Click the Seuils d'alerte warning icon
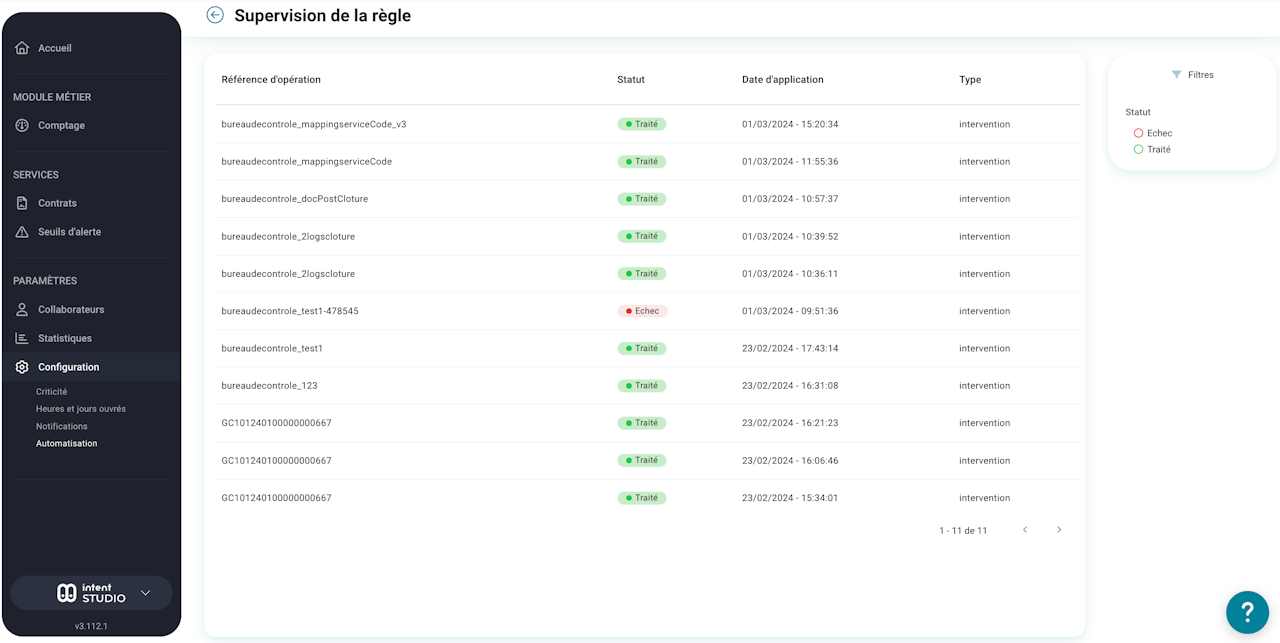 [22, 232]
